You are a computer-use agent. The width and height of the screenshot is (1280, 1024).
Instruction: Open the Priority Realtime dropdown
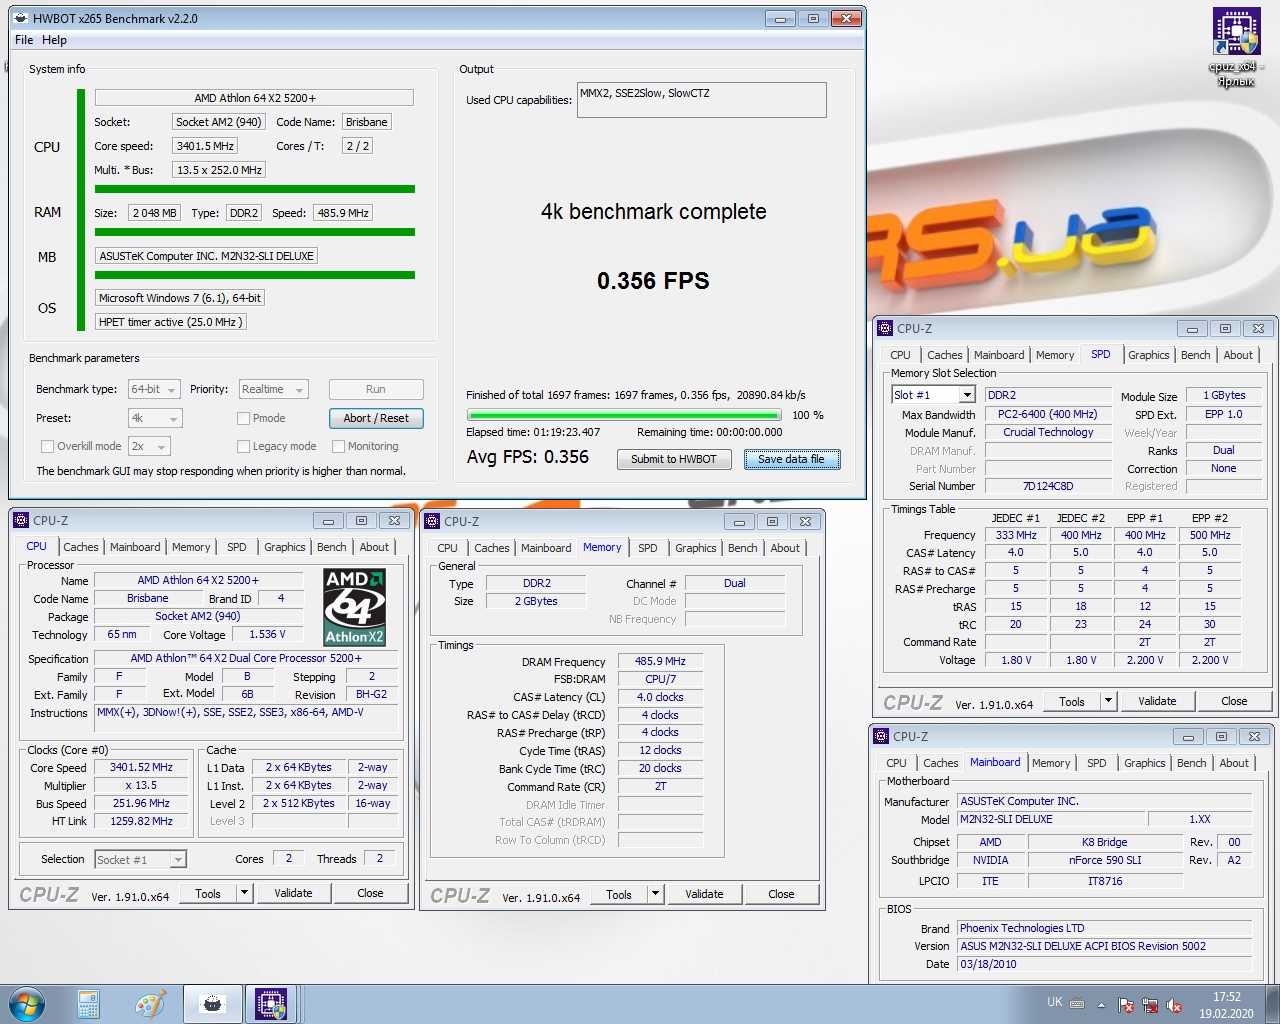point(273,389)
